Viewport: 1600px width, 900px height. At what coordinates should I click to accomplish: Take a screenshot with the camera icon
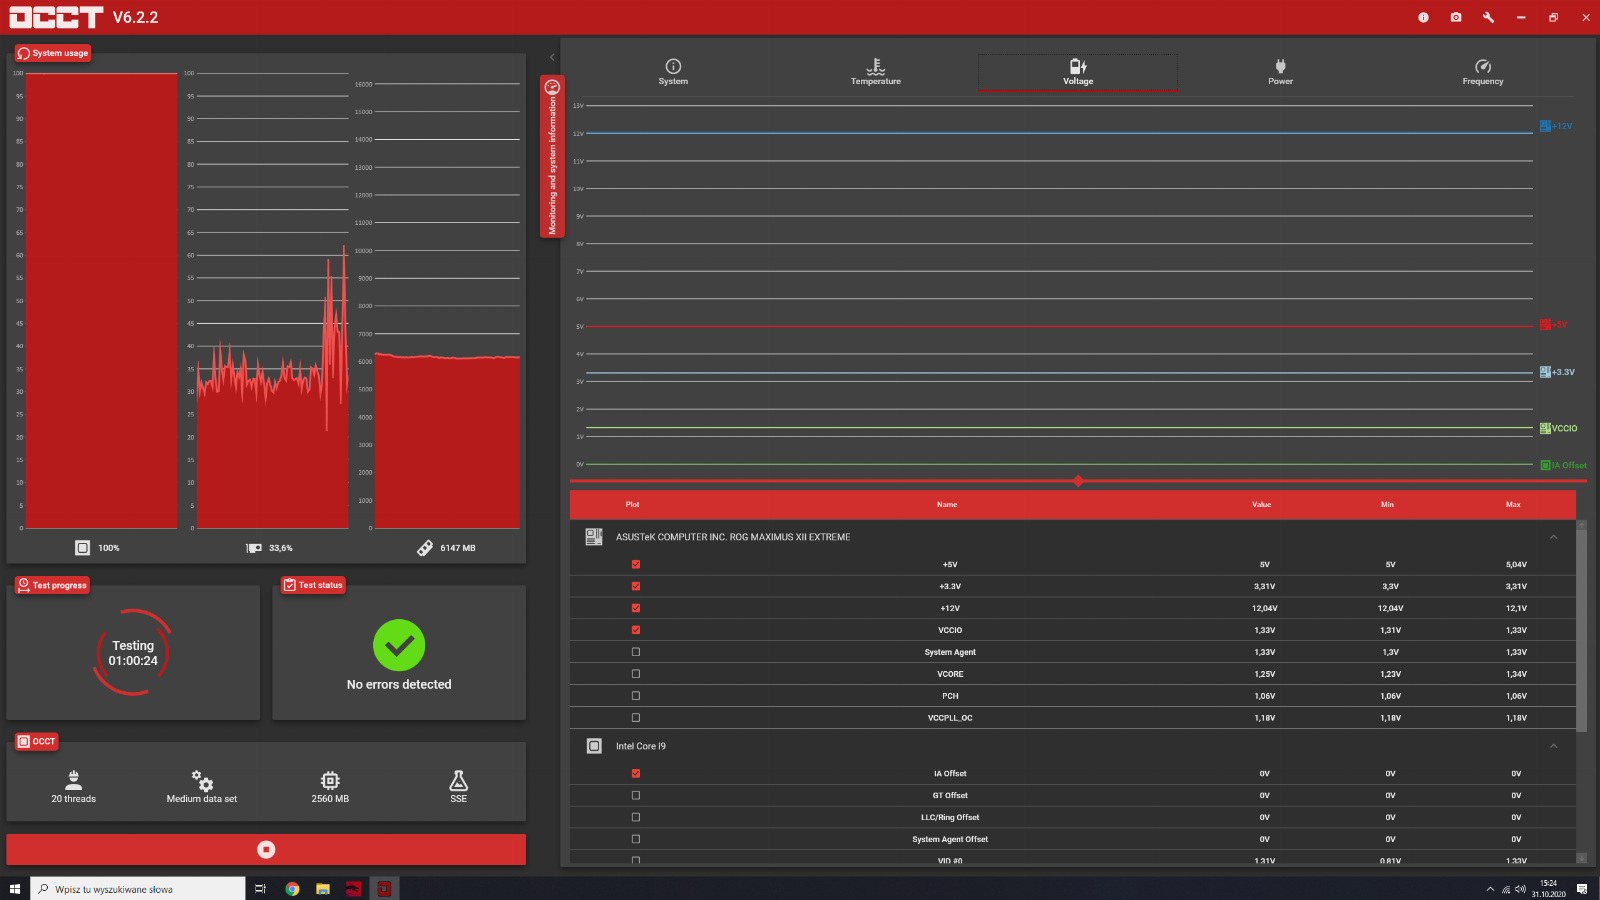pyautogui.click(x=1456, y=17)
